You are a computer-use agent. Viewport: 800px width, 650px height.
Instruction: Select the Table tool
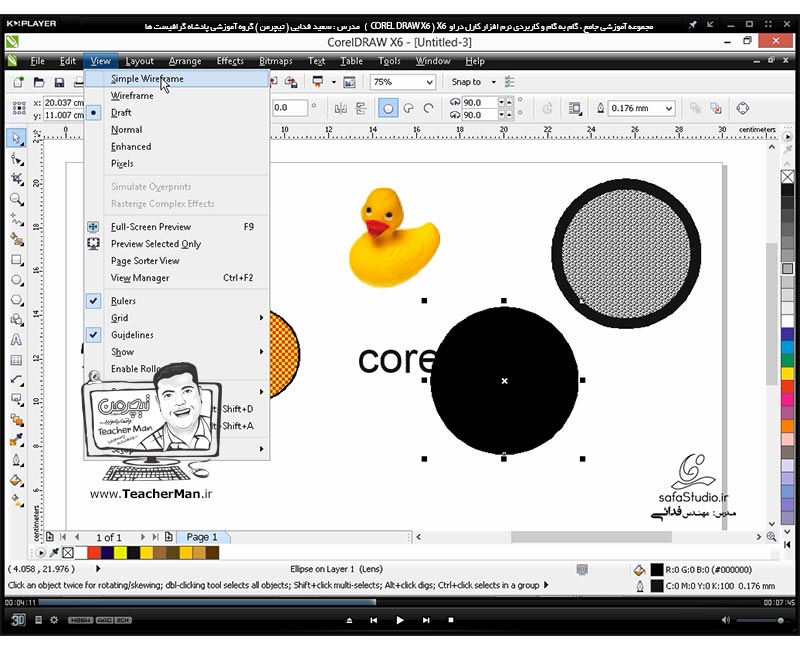pyautogui.click(x=16, y=360)
